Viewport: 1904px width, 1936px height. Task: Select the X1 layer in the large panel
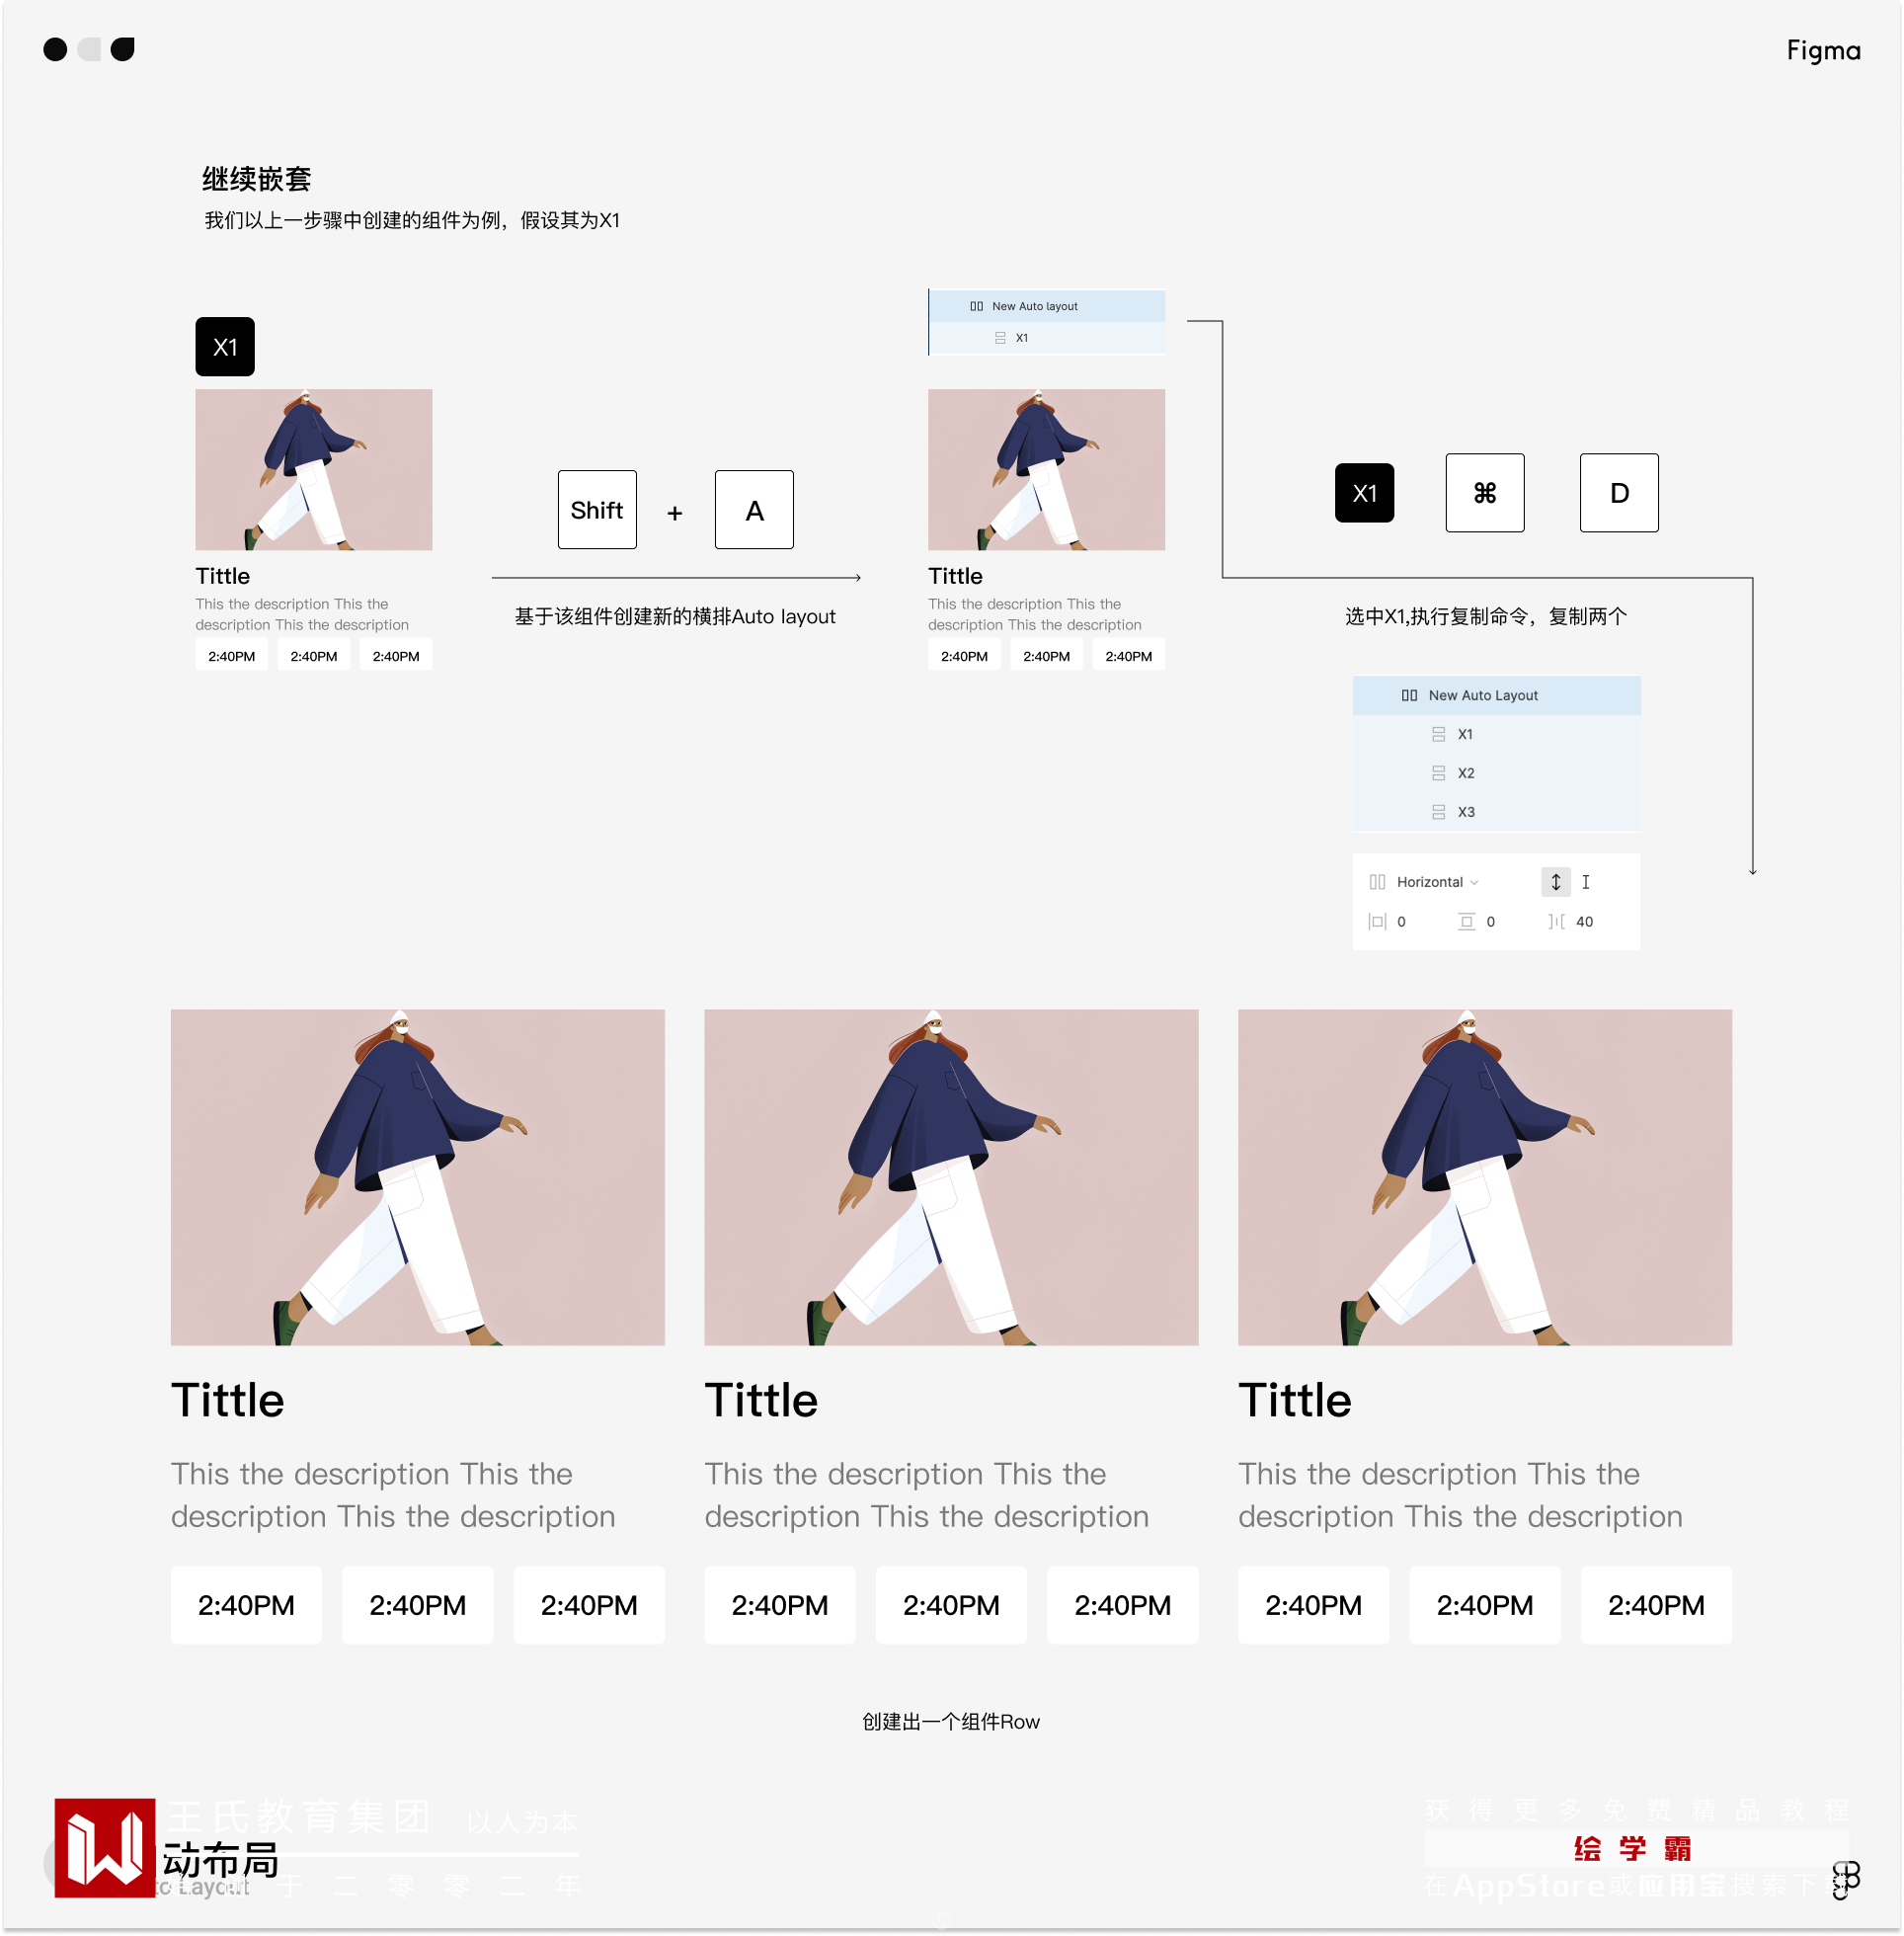pos(1464,734)
